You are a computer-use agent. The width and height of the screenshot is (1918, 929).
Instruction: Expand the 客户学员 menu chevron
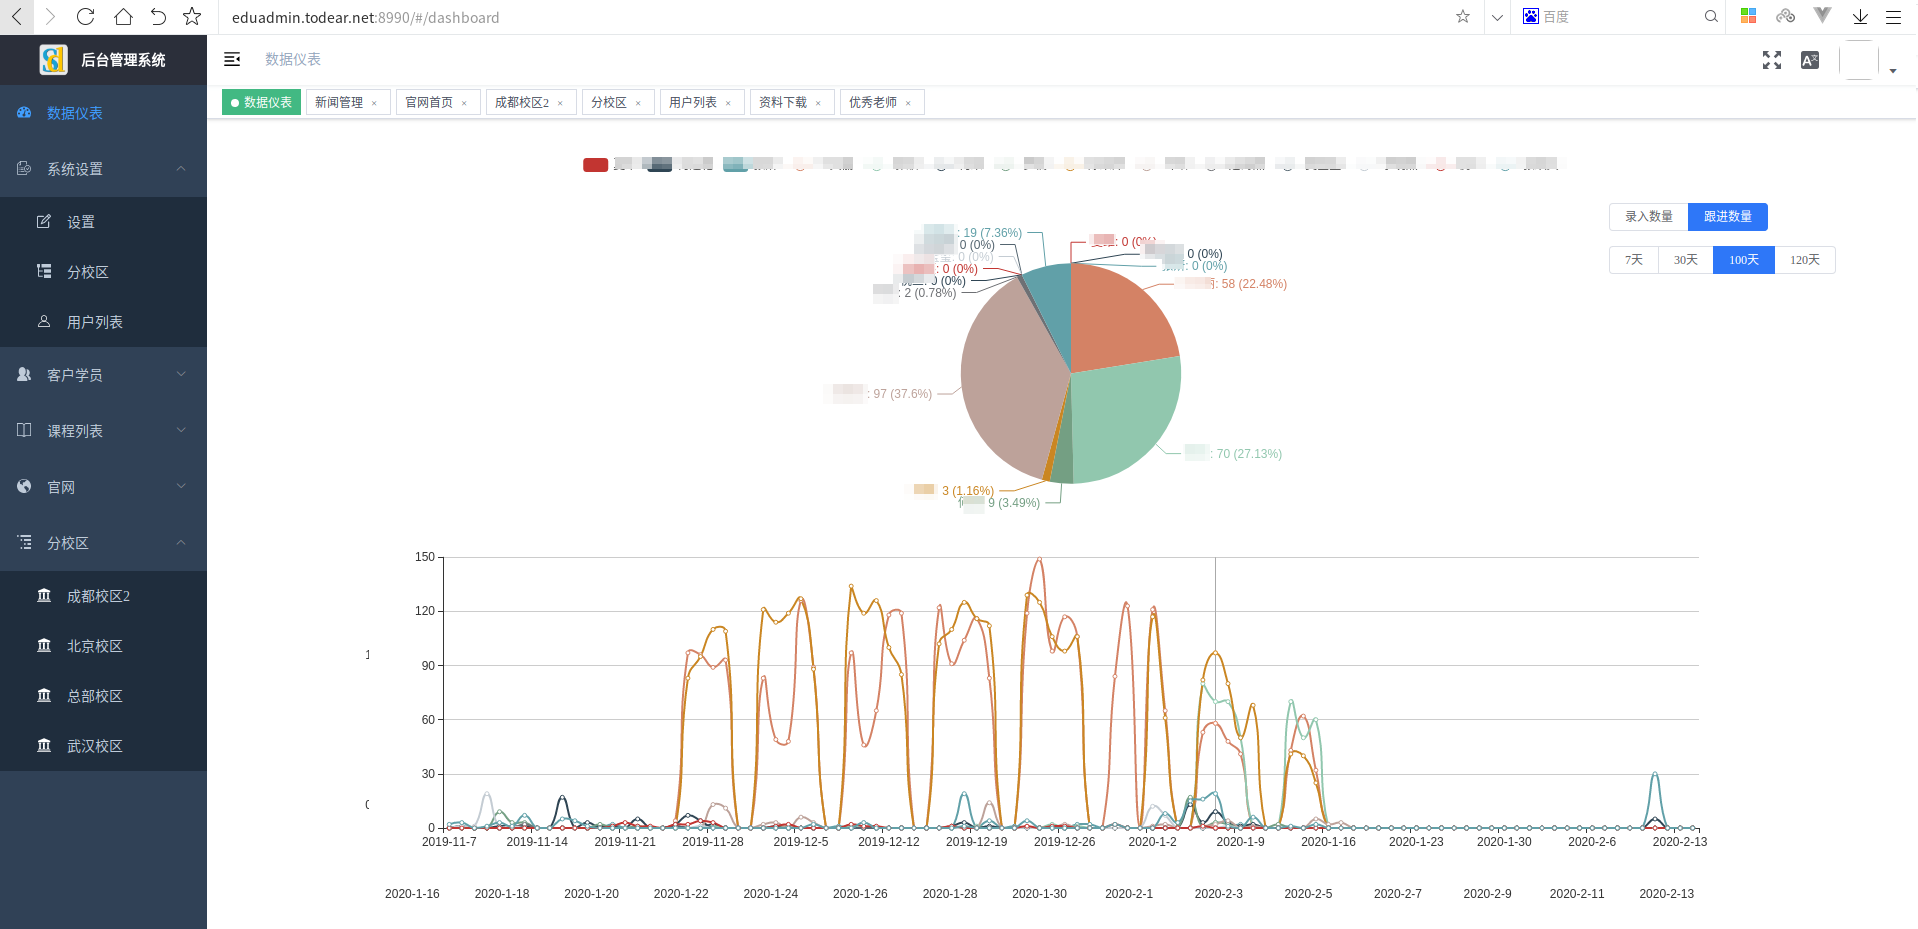(x=181, y=374)
